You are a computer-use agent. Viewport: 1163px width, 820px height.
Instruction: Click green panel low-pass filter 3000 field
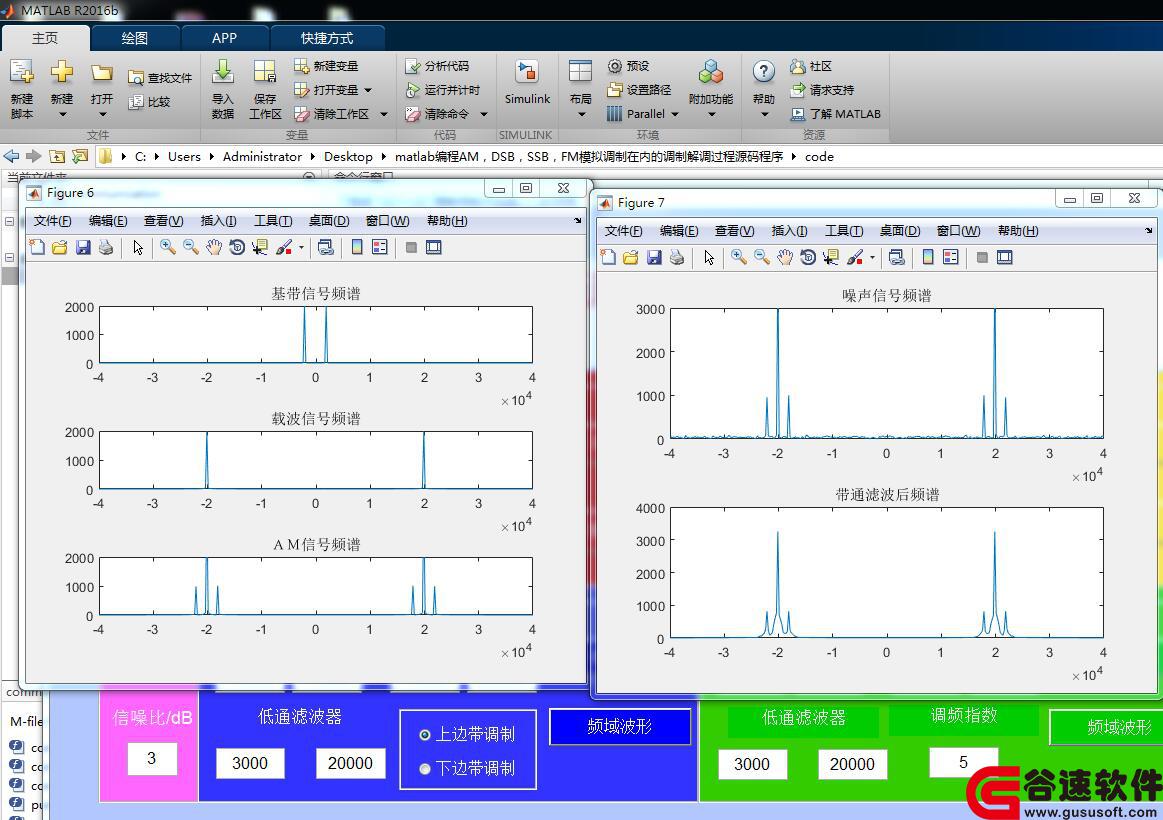click(x=752, y=764)
